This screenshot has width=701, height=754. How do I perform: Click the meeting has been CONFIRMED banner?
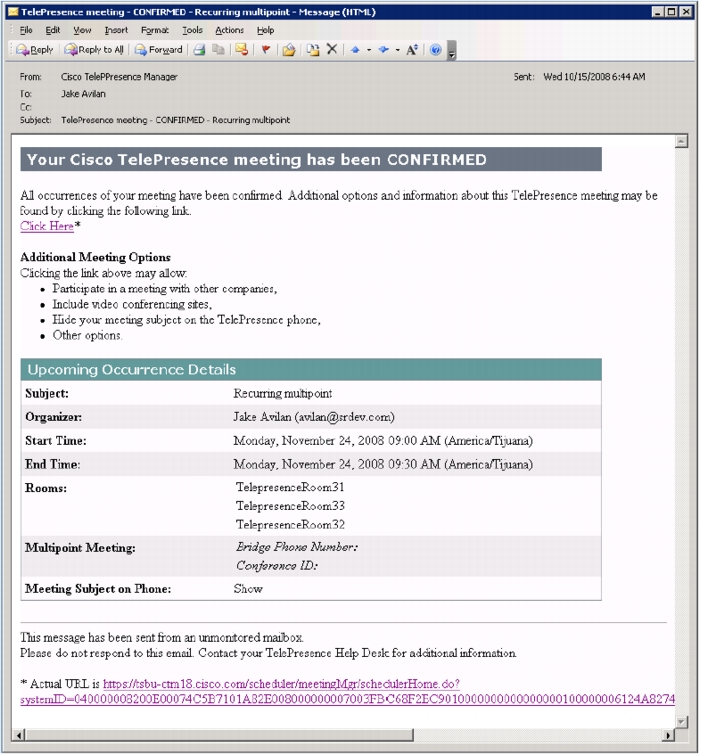[311, 160]
